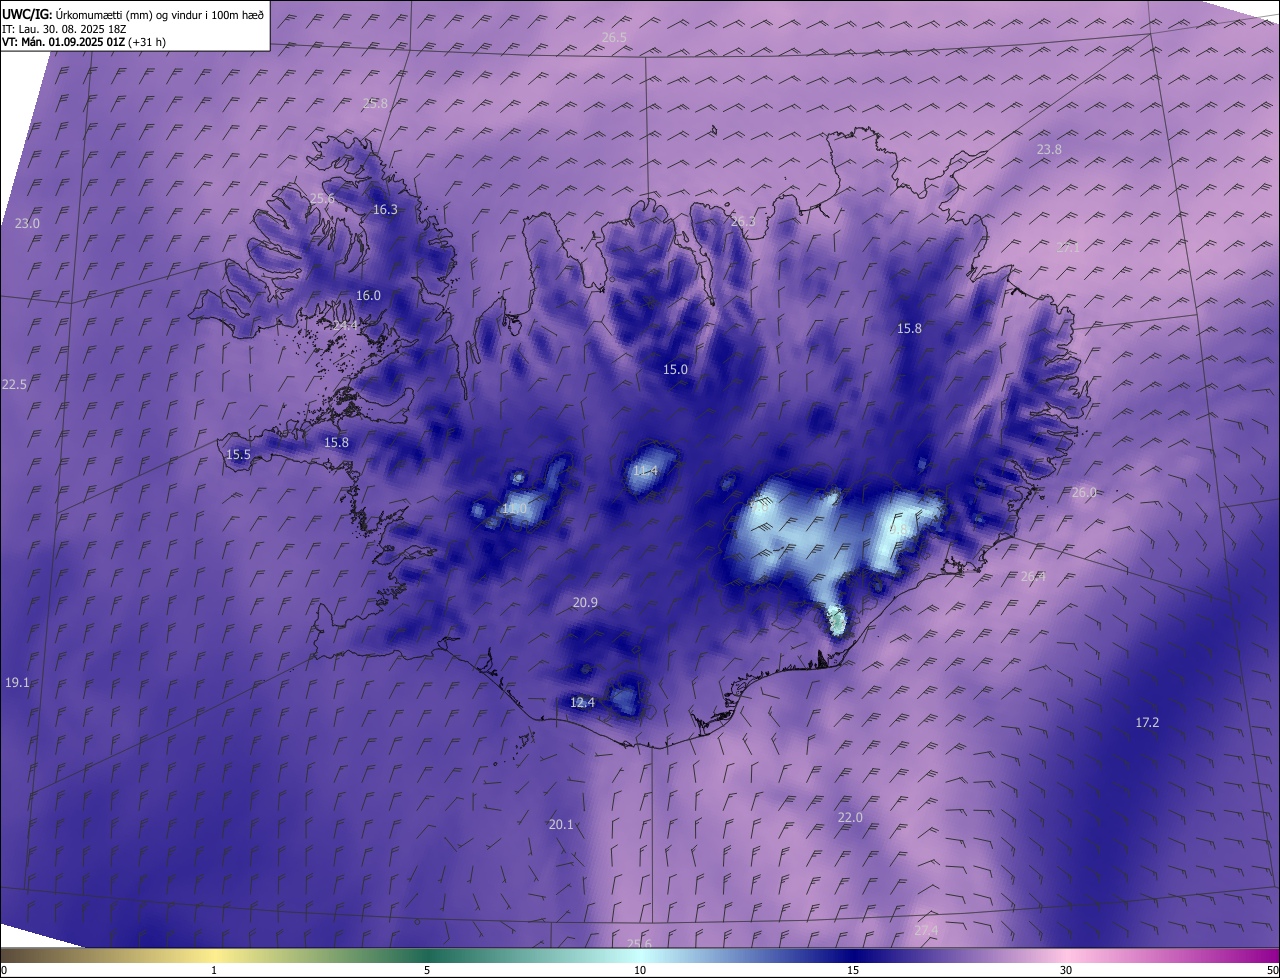
Task: Click the color scale tick label '0'
Action: [4, 970]
